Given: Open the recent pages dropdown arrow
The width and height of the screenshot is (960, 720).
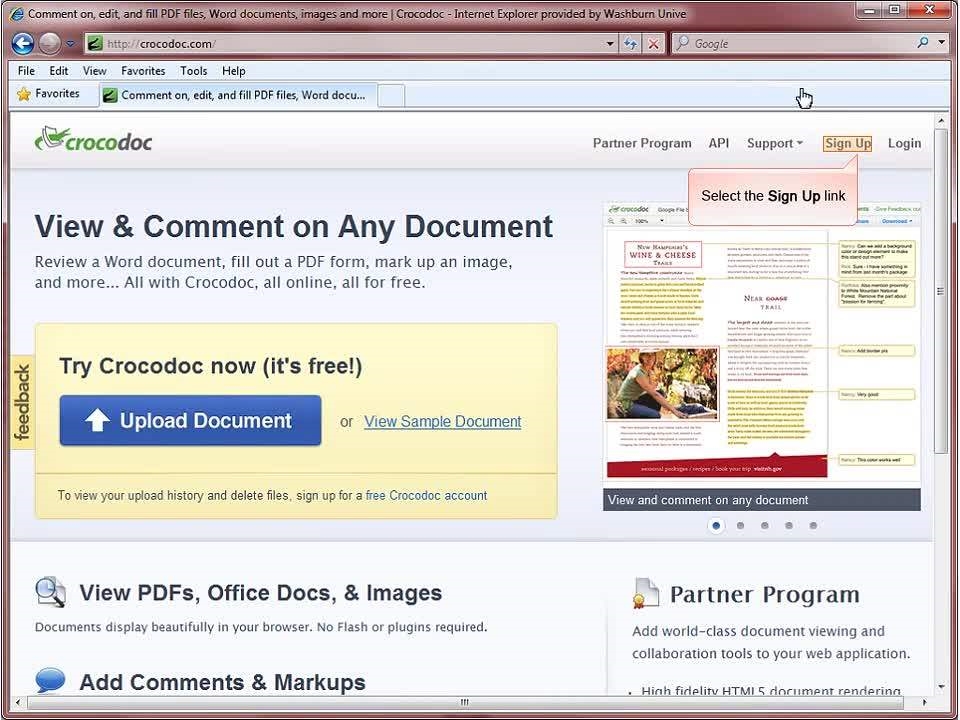Looking at the screenshot, I should (70, 43).
